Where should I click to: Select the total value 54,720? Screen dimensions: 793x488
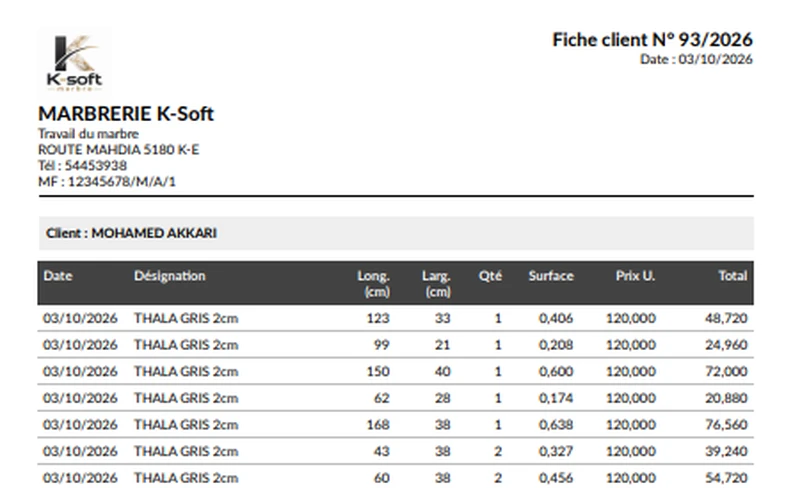[x=726, y=478]
